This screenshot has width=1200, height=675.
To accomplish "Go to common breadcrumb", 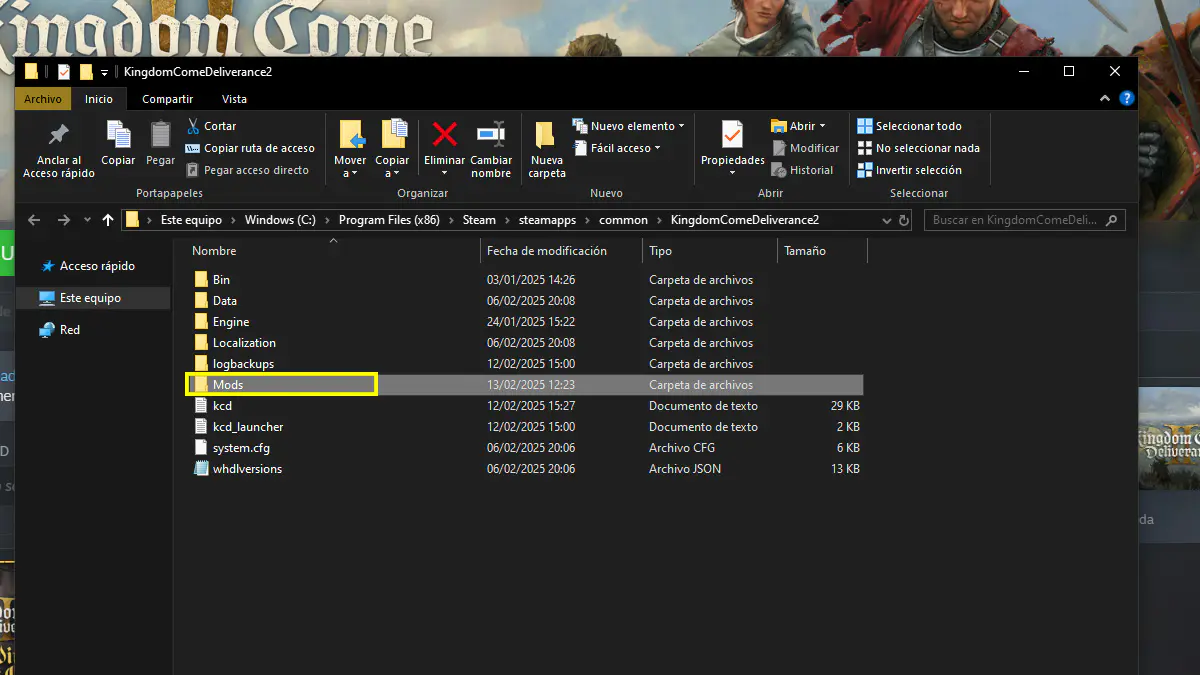I will click(x=624, y=220).
